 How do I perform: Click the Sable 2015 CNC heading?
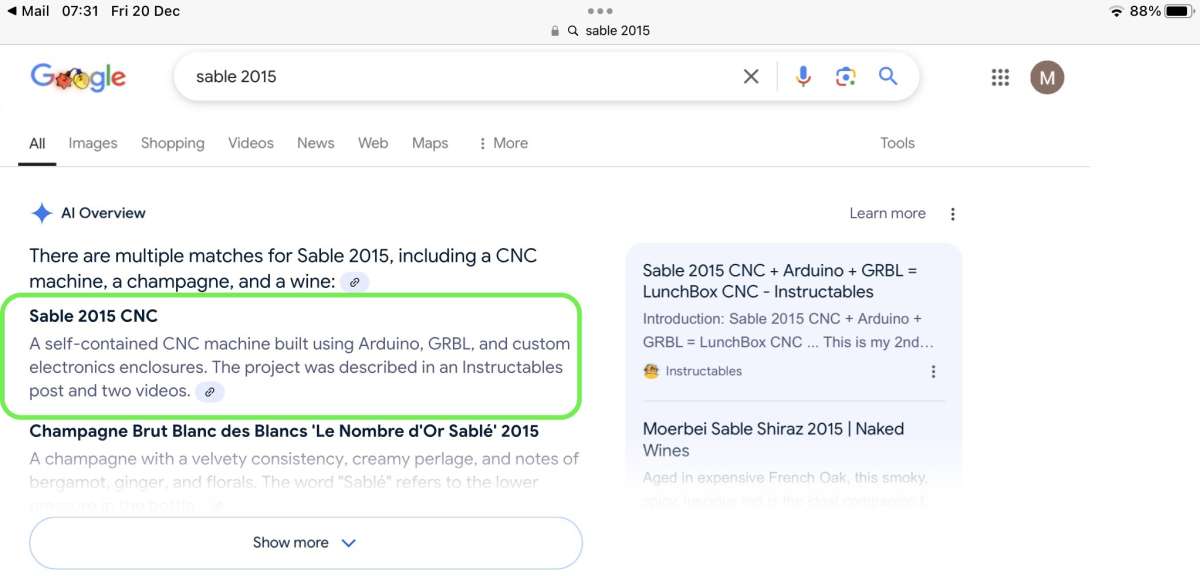[93, 316]
